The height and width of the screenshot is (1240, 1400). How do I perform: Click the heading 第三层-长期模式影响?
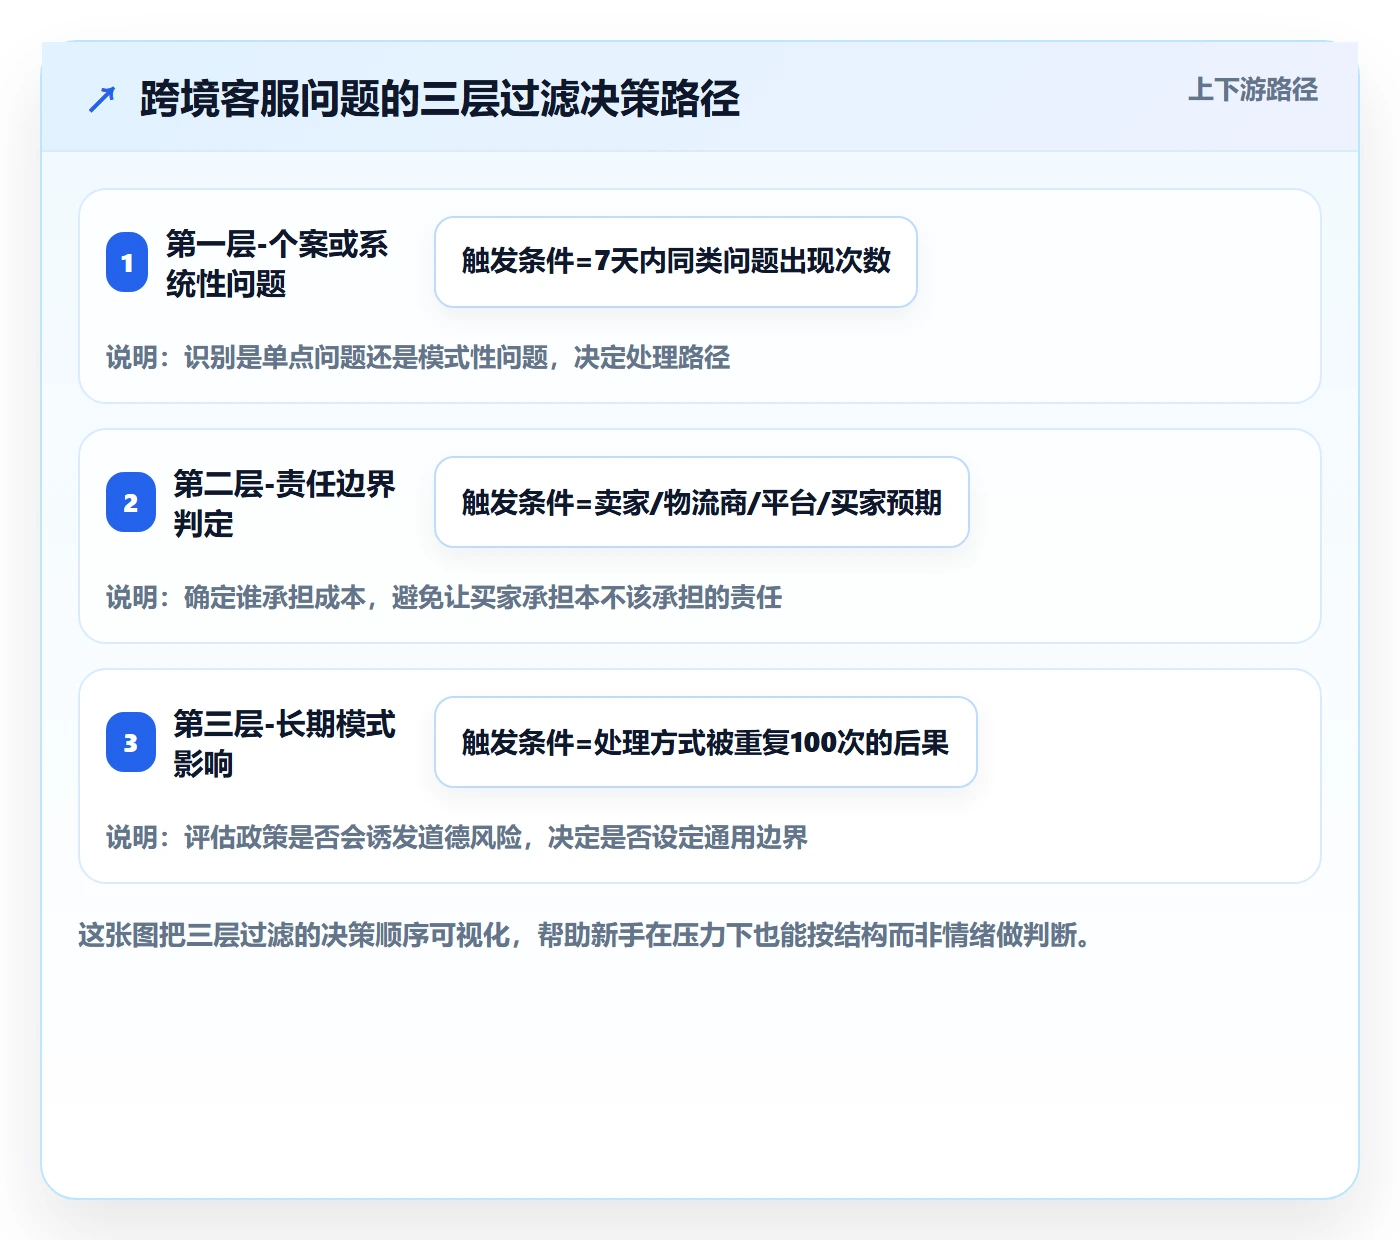point(284,743)
